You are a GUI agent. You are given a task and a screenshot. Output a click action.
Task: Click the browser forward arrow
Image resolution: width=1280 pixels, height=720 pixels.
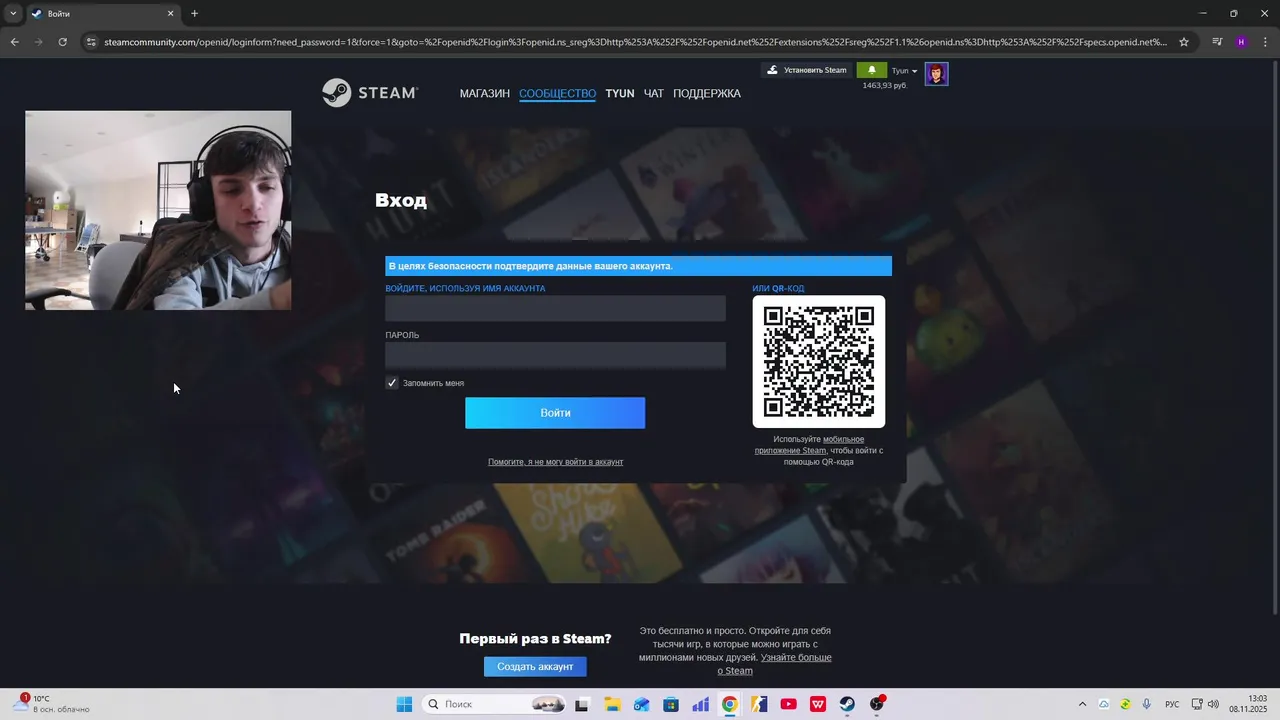click(x=38, y=42)
